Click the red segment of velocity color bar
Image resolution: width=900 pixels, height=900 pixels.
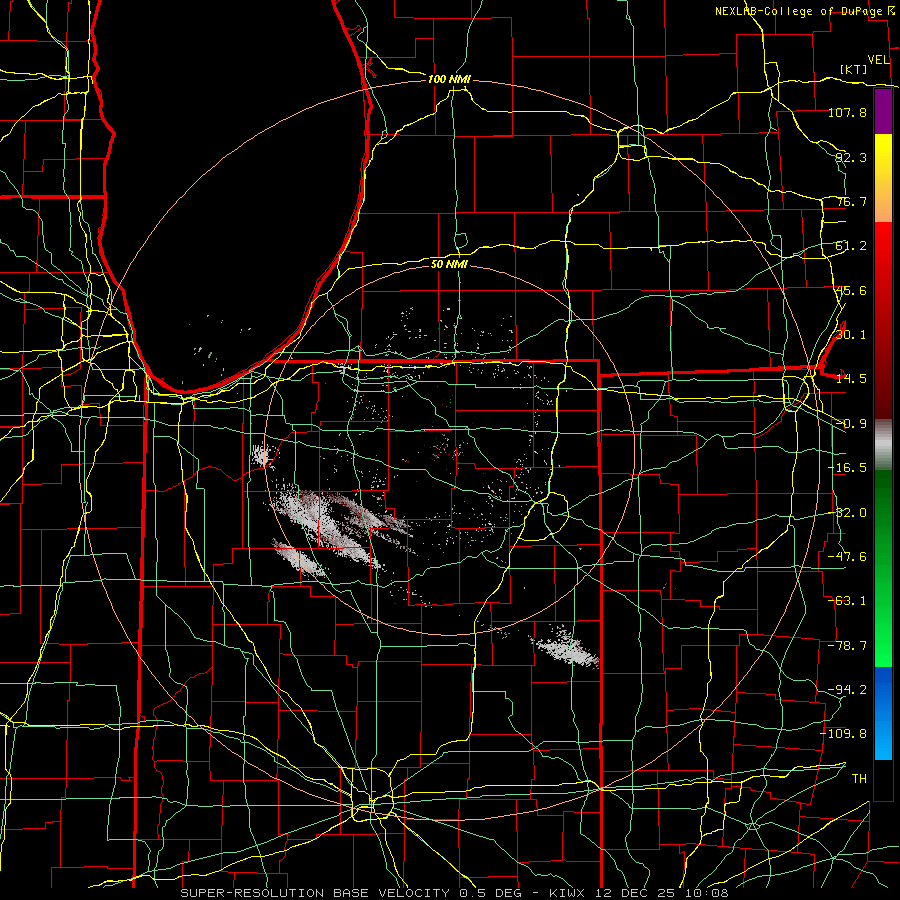click(883, 320)
